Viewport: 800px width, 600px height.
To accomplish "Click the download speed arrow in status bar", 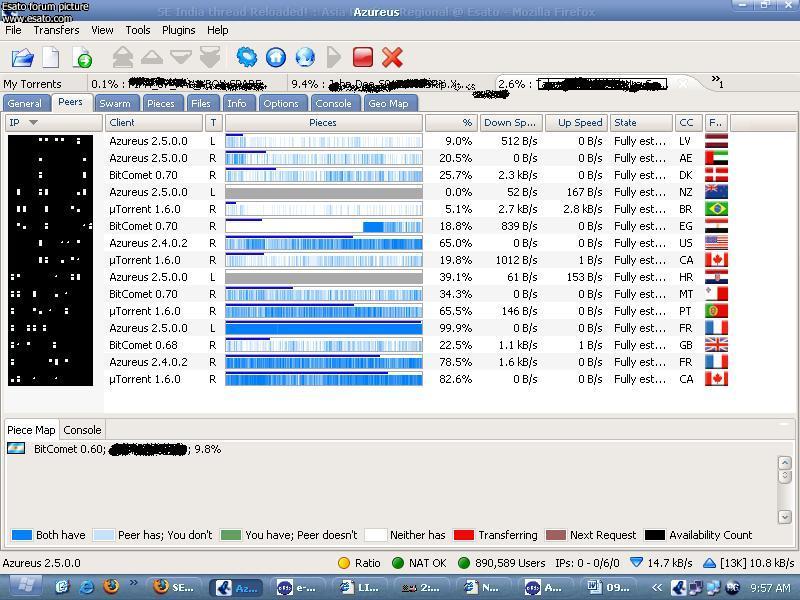I will tap(636, 563).
